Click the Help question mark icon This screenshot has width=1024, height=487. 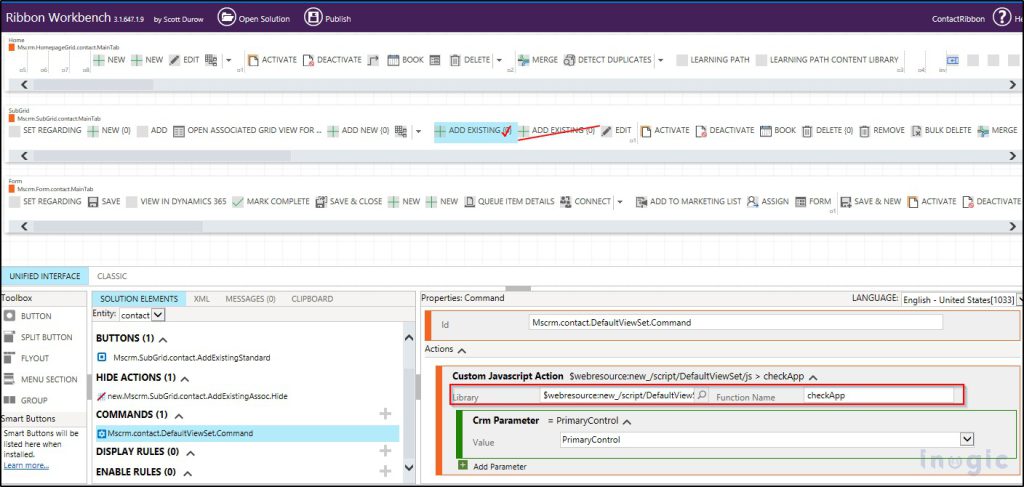[x=1002, y=17]
